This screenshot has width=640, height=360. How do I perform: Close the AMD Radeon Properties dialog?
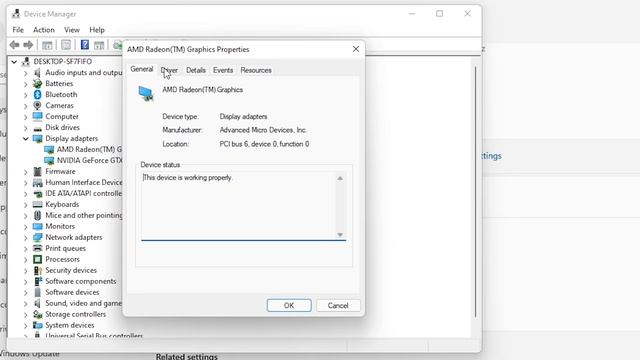356,49
